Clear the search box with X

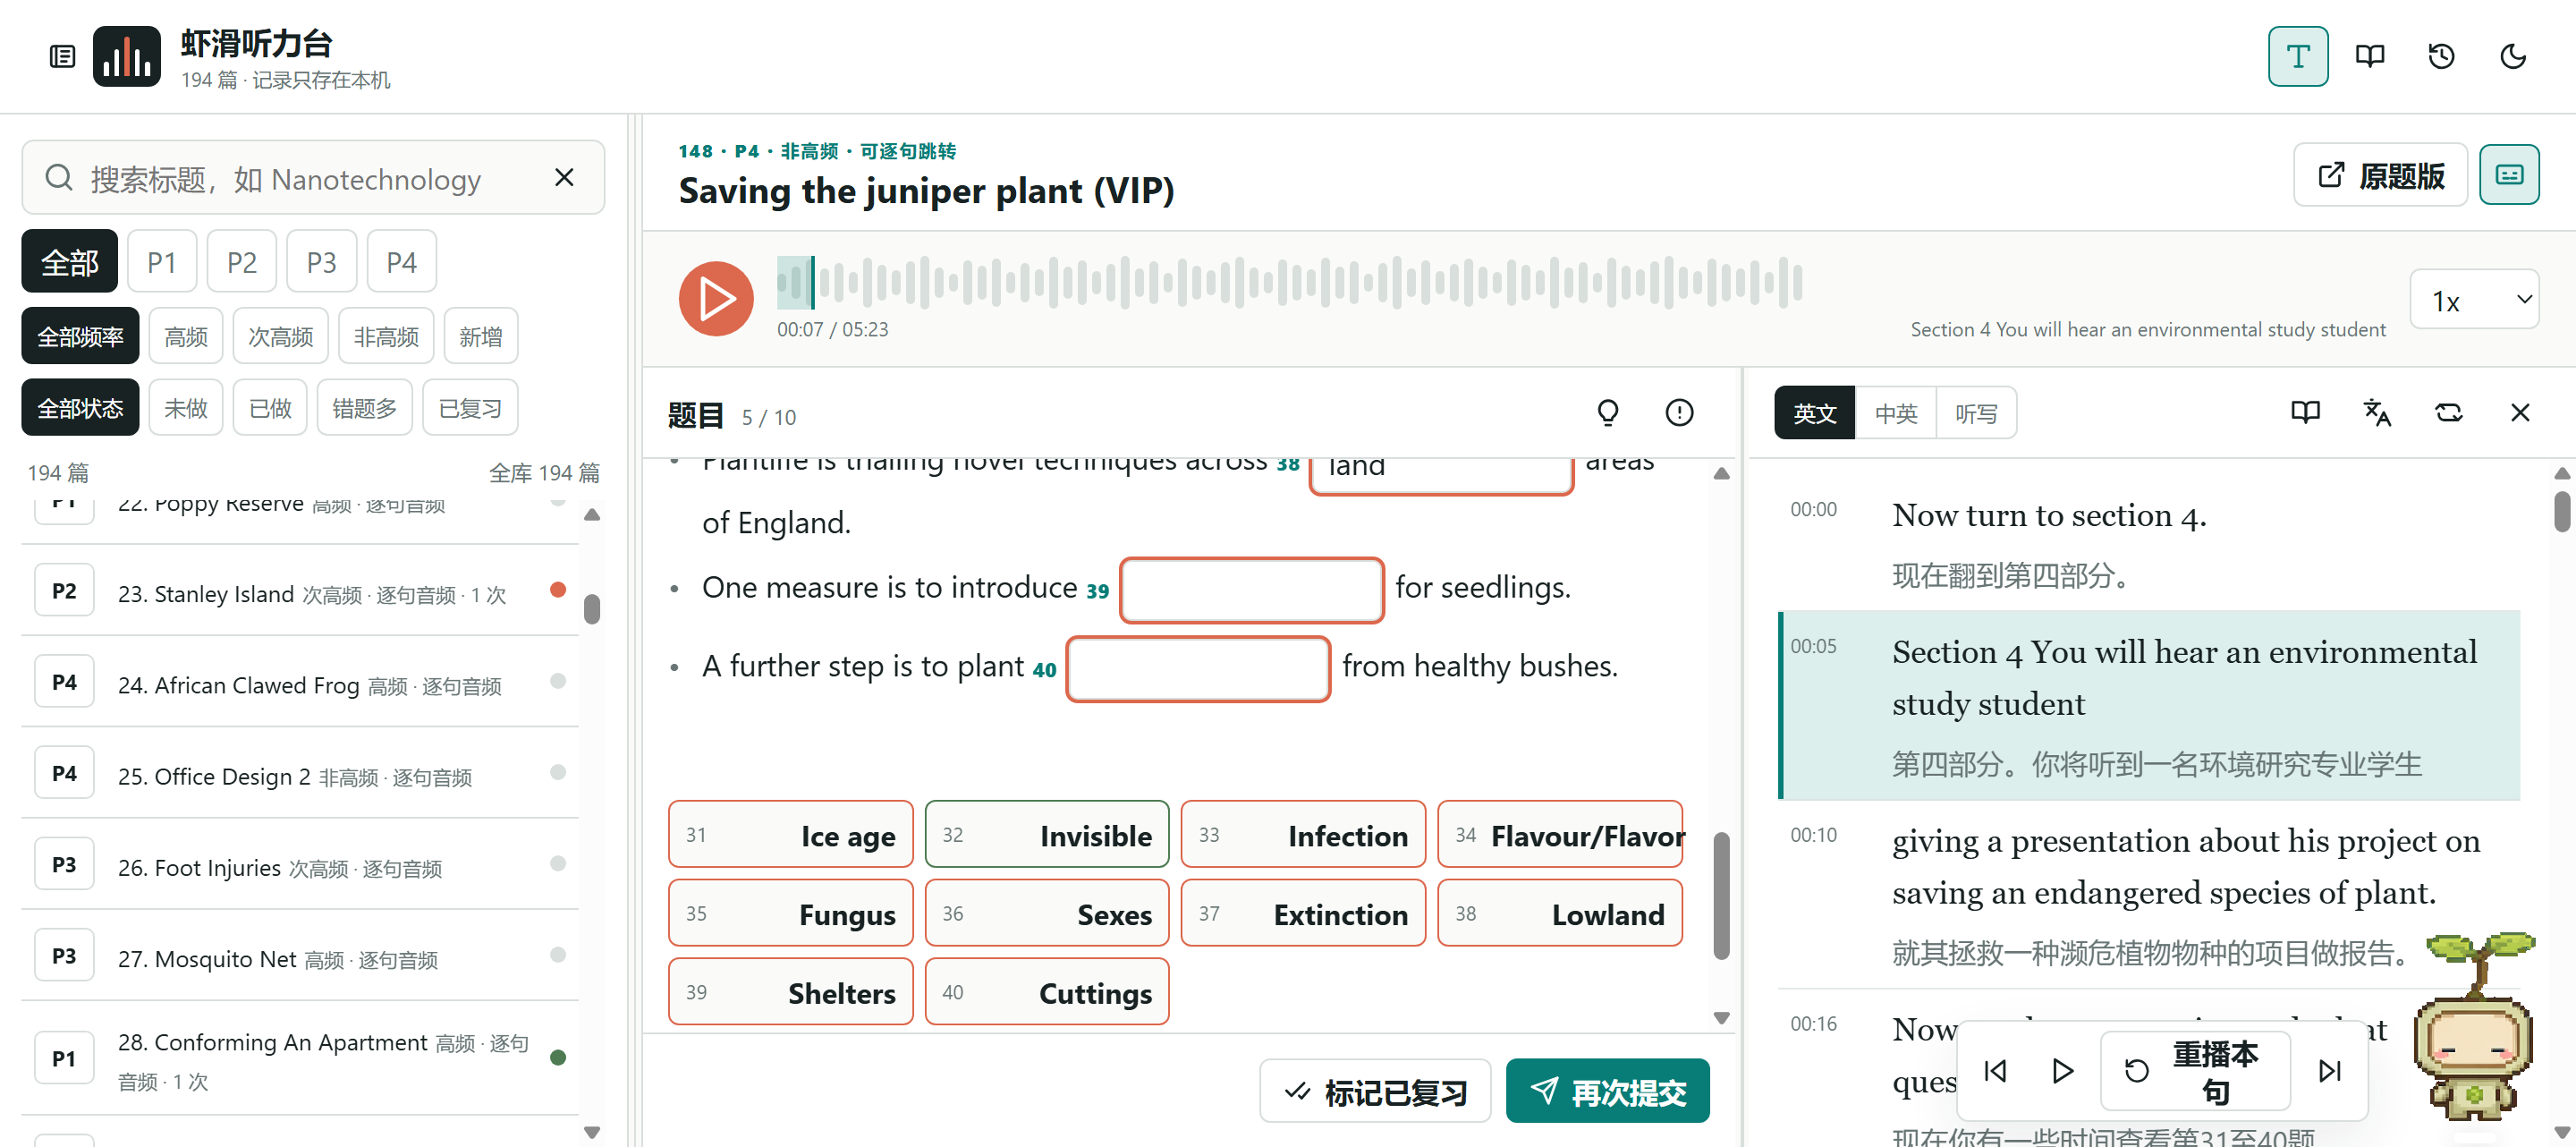tap(564, 178)
